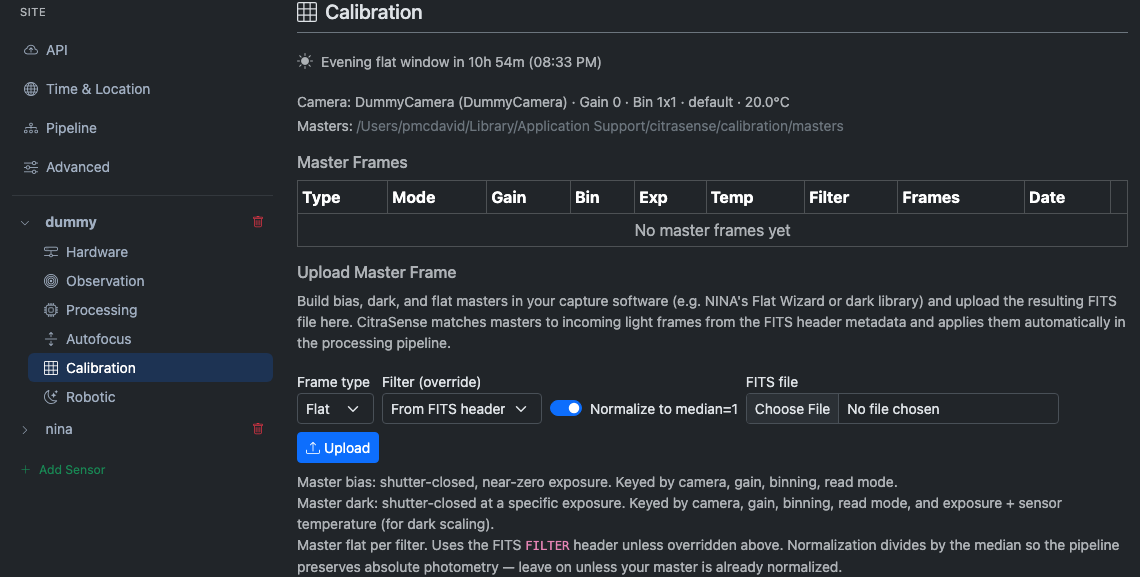Screen dimensions: 1140x577
Task: Click the sun icon beside the evening flat window
Action: pos(305,62)
